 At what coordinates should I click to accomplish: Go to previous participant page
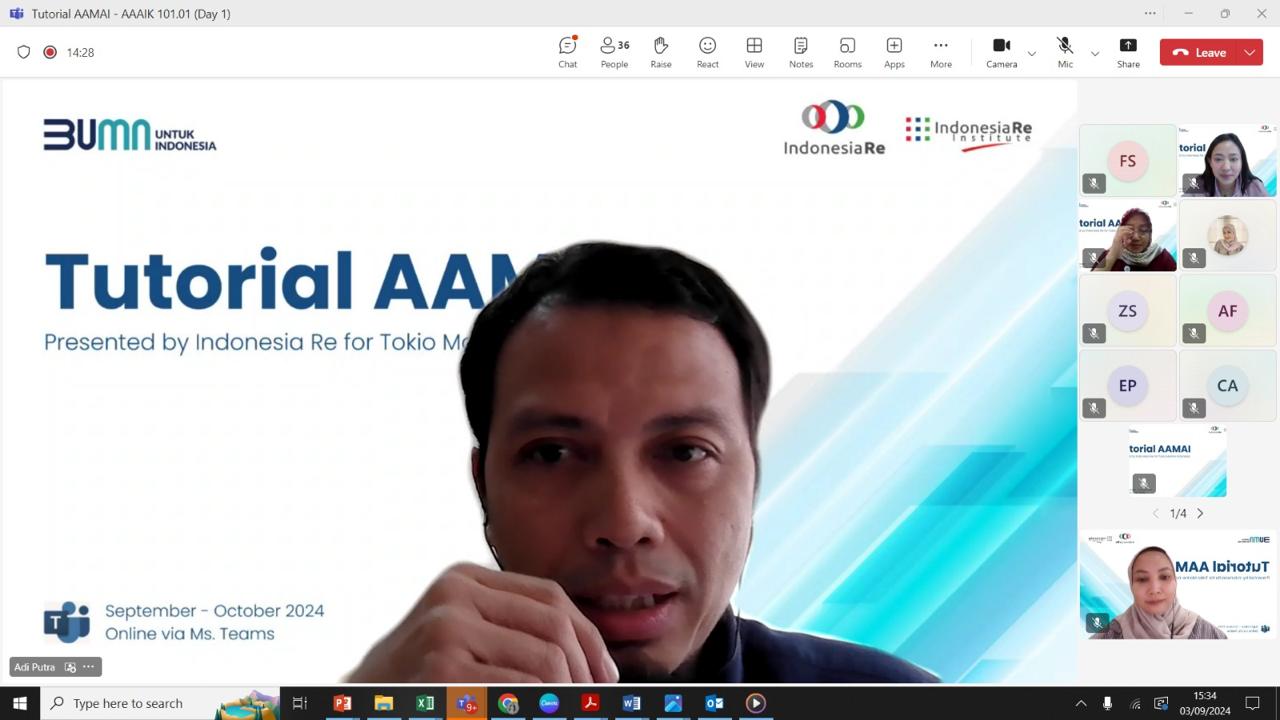pyautogui.click(x=1156, y=513)
